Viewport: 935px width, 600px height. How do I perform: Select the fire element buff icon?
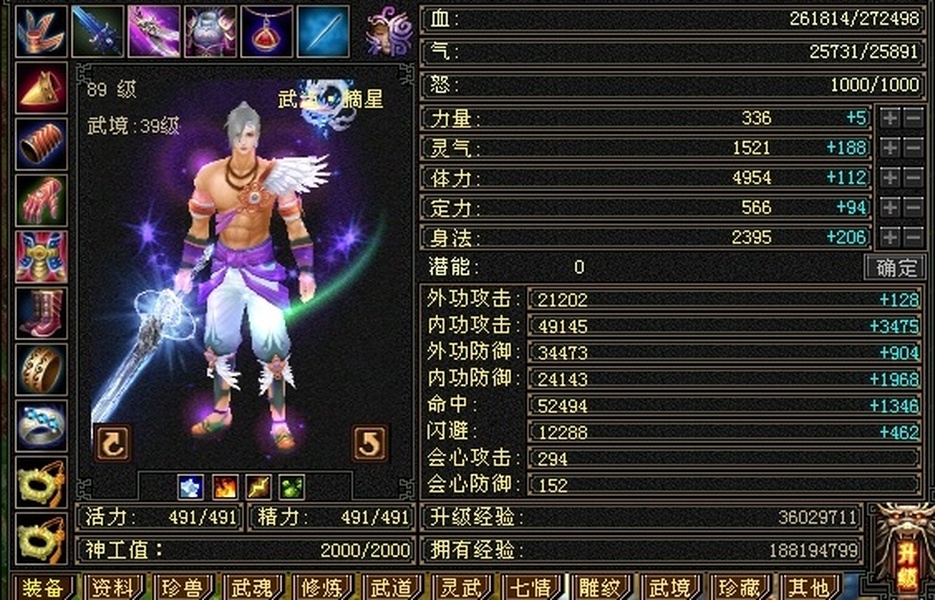point(225,487)
